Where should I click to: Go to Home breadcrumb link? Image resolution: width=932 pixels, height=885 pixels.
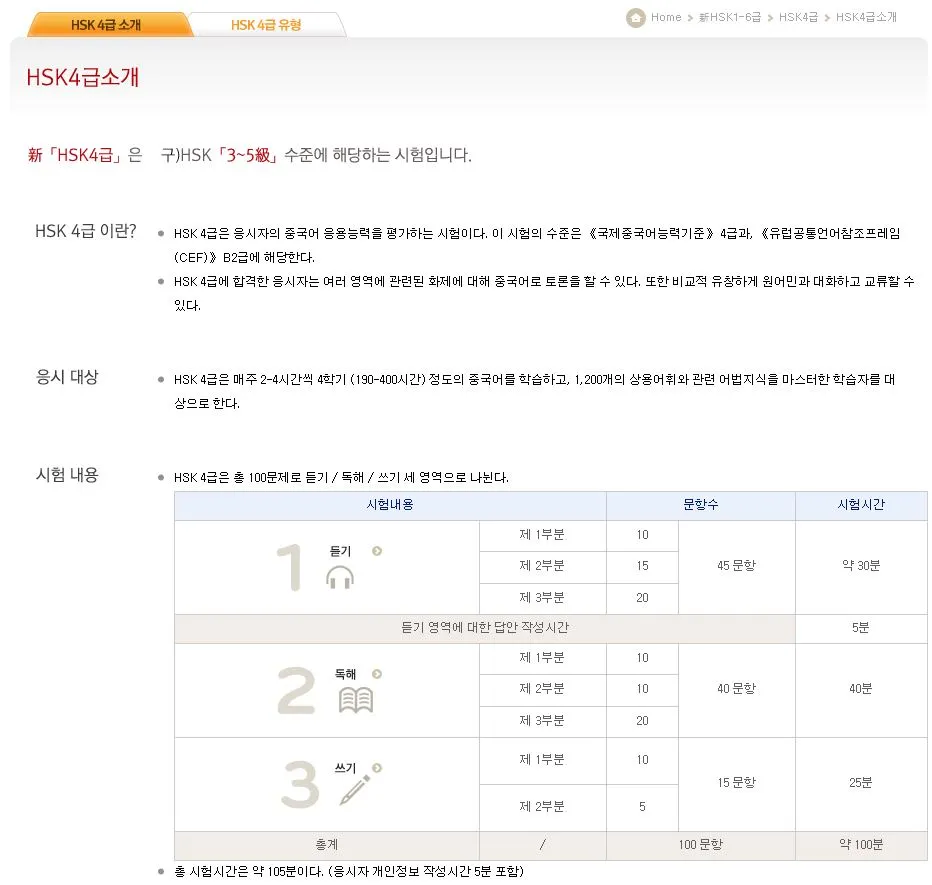[666, 17]
